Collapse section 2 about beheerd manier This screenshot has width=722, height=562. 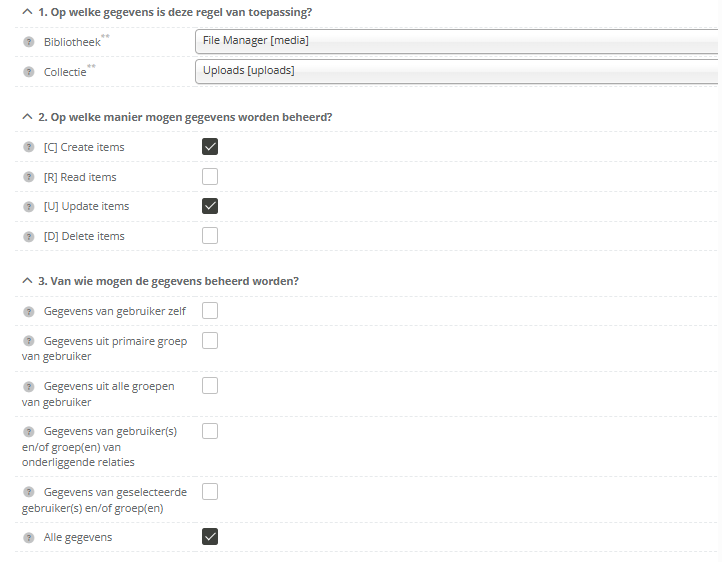[26, 117]
